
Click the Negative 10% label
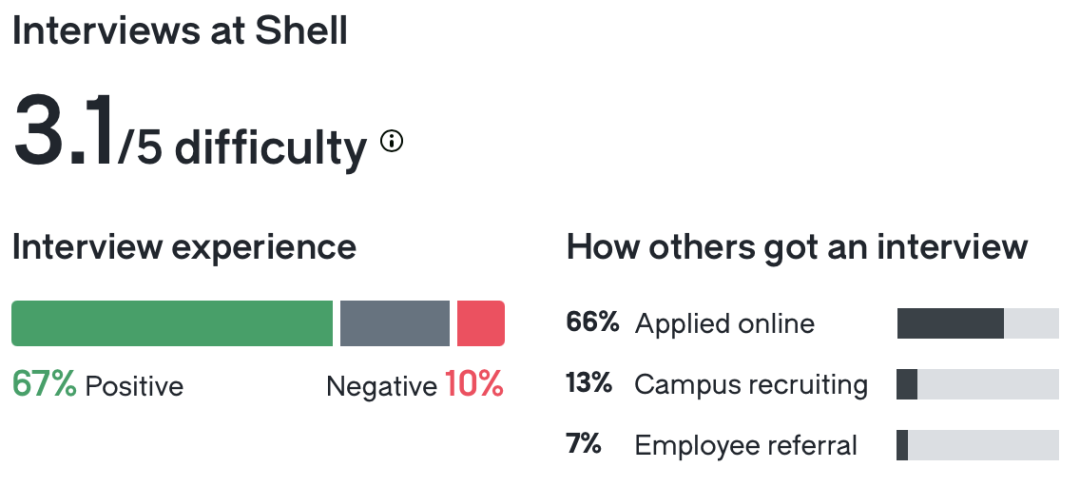[x=415, y=385]
